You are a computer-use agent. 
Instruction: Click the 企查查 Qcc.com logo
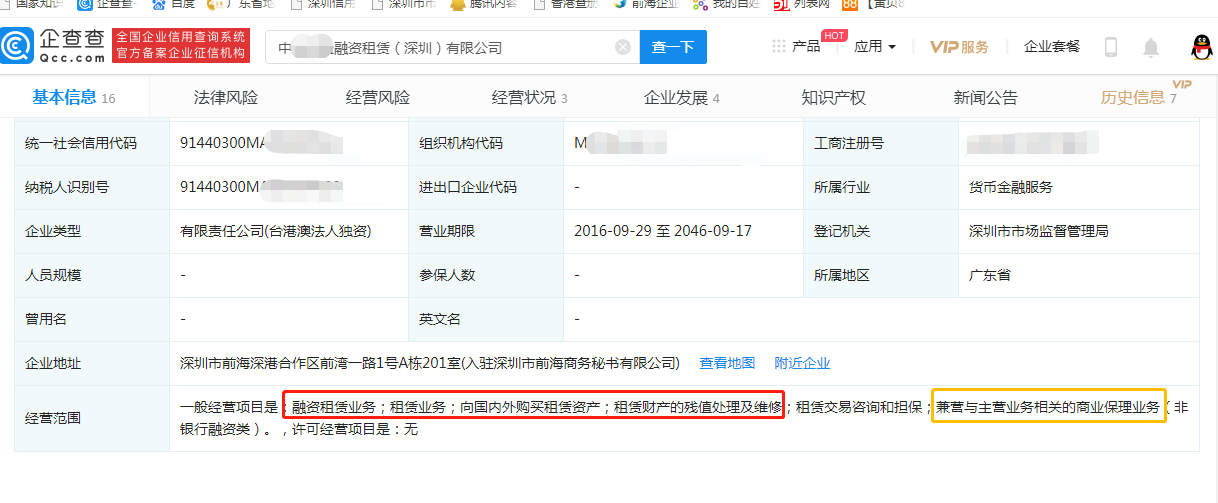click(53, 46)
